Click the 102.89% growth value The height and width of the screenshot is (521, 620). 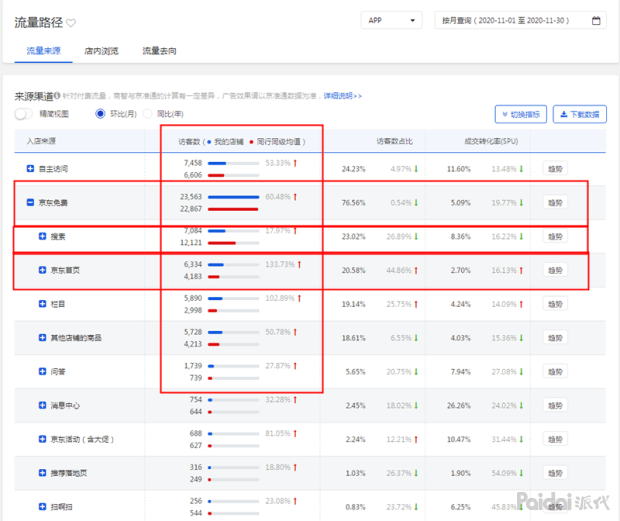(x=280, y=298)
